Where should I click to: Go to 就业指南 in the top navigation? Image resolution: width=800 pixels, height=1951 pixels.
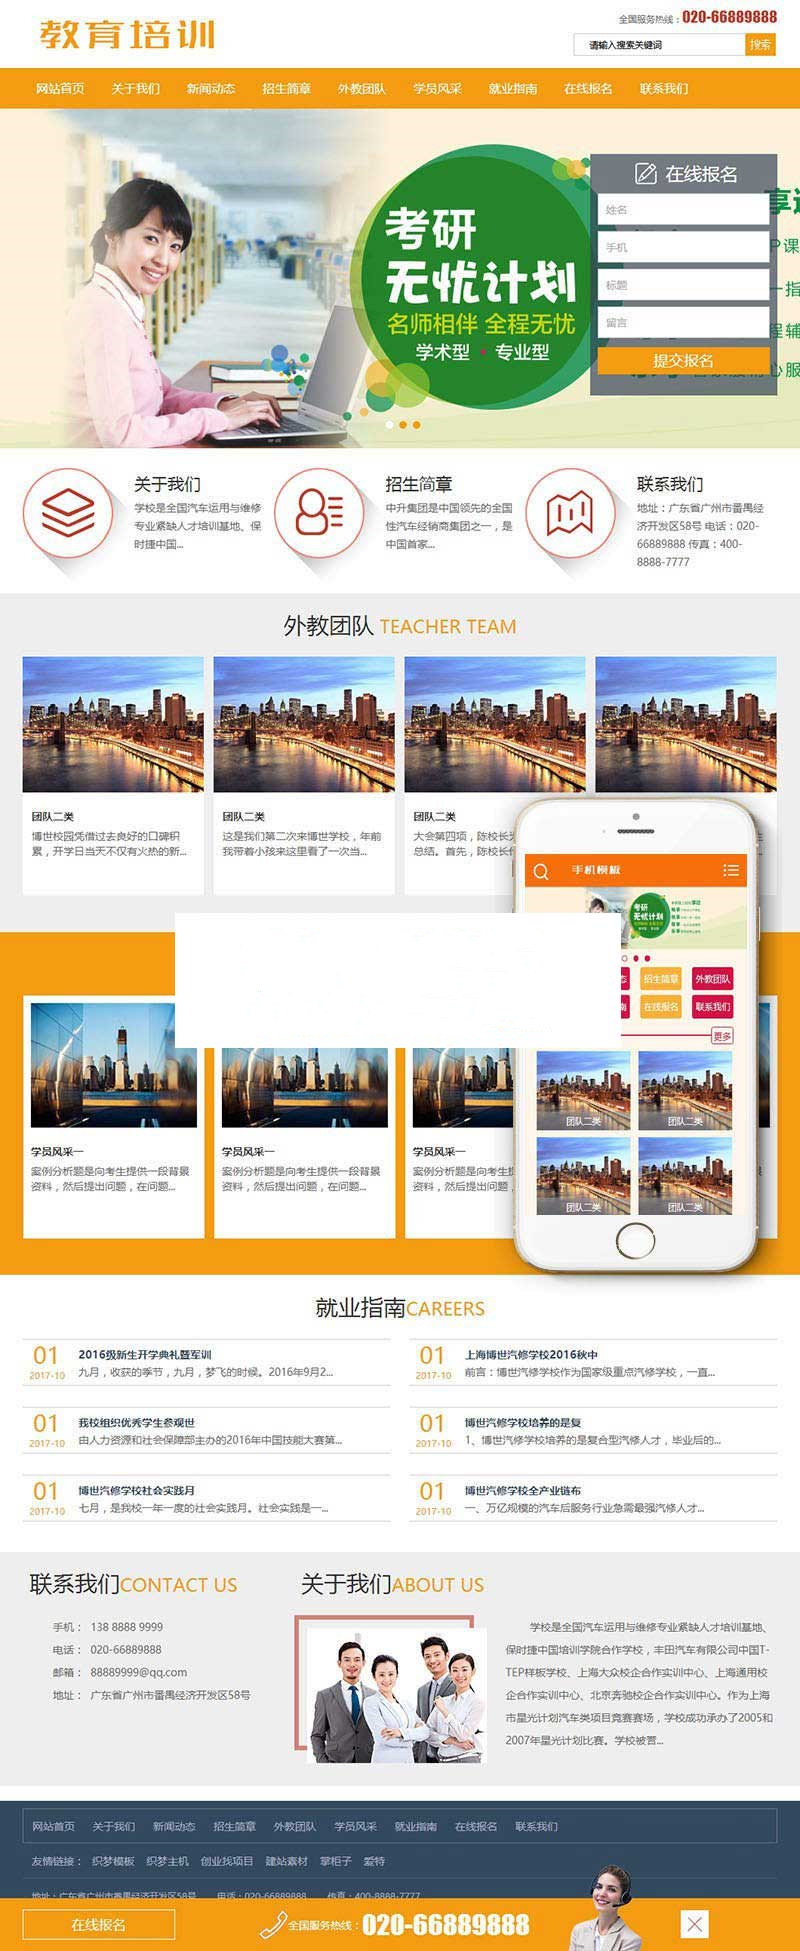(513, 89)
